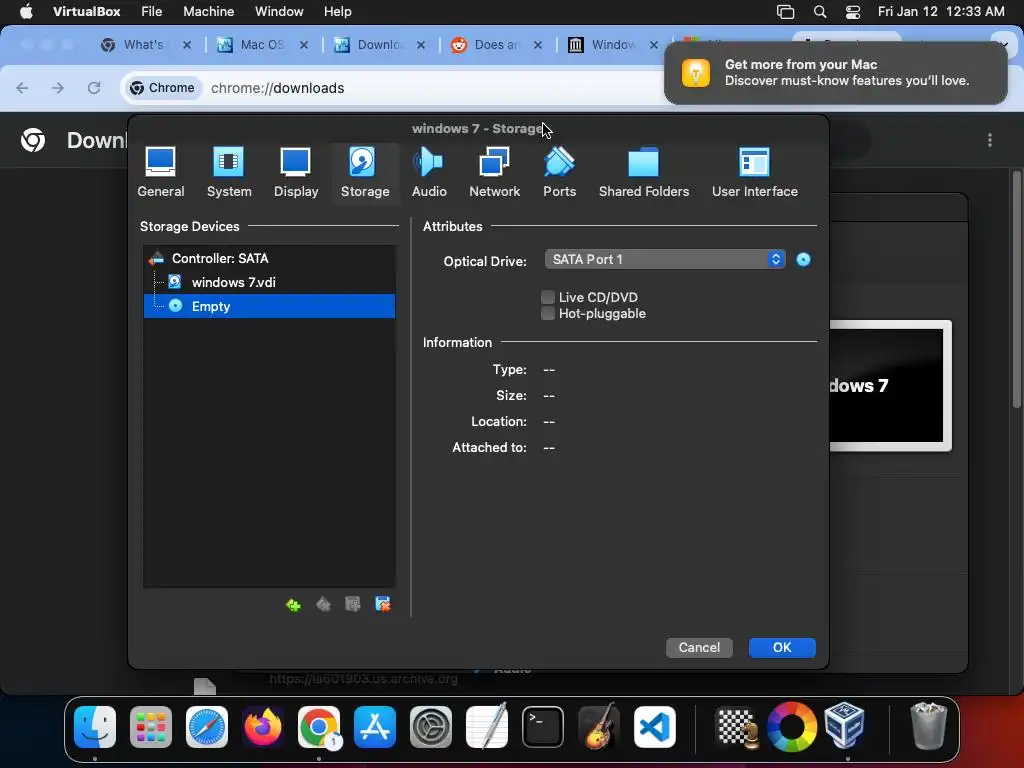Open the General settings section
The height and width of the screenshot is (768, 1024).
161,172
